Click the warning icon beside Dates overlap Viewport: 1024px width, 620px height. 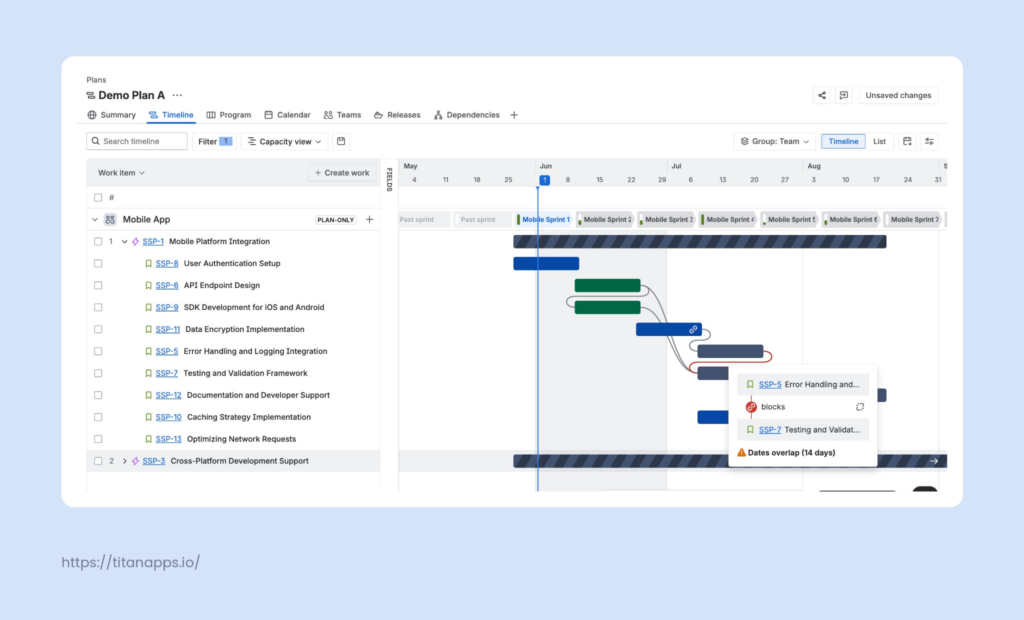click(741, 453)
